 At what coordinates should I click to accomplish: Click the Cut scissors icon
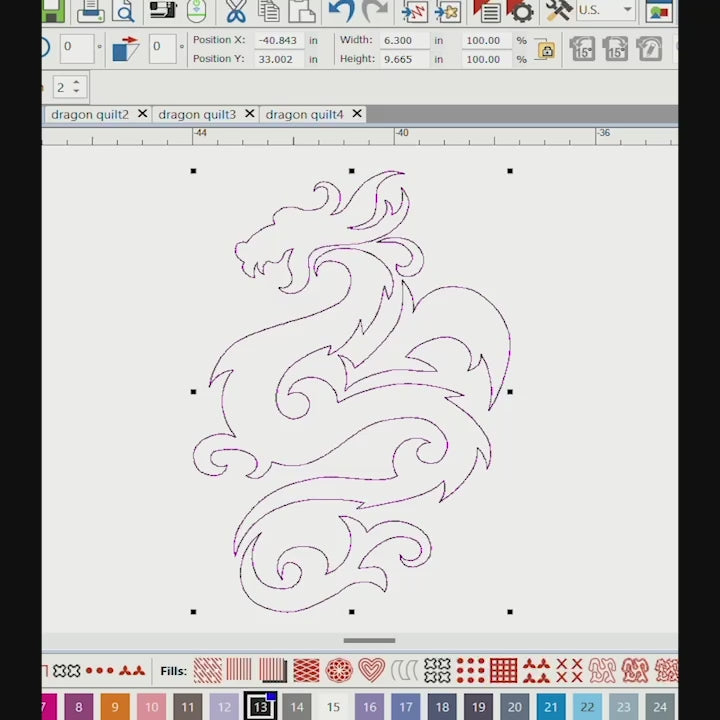click(236, 11)
